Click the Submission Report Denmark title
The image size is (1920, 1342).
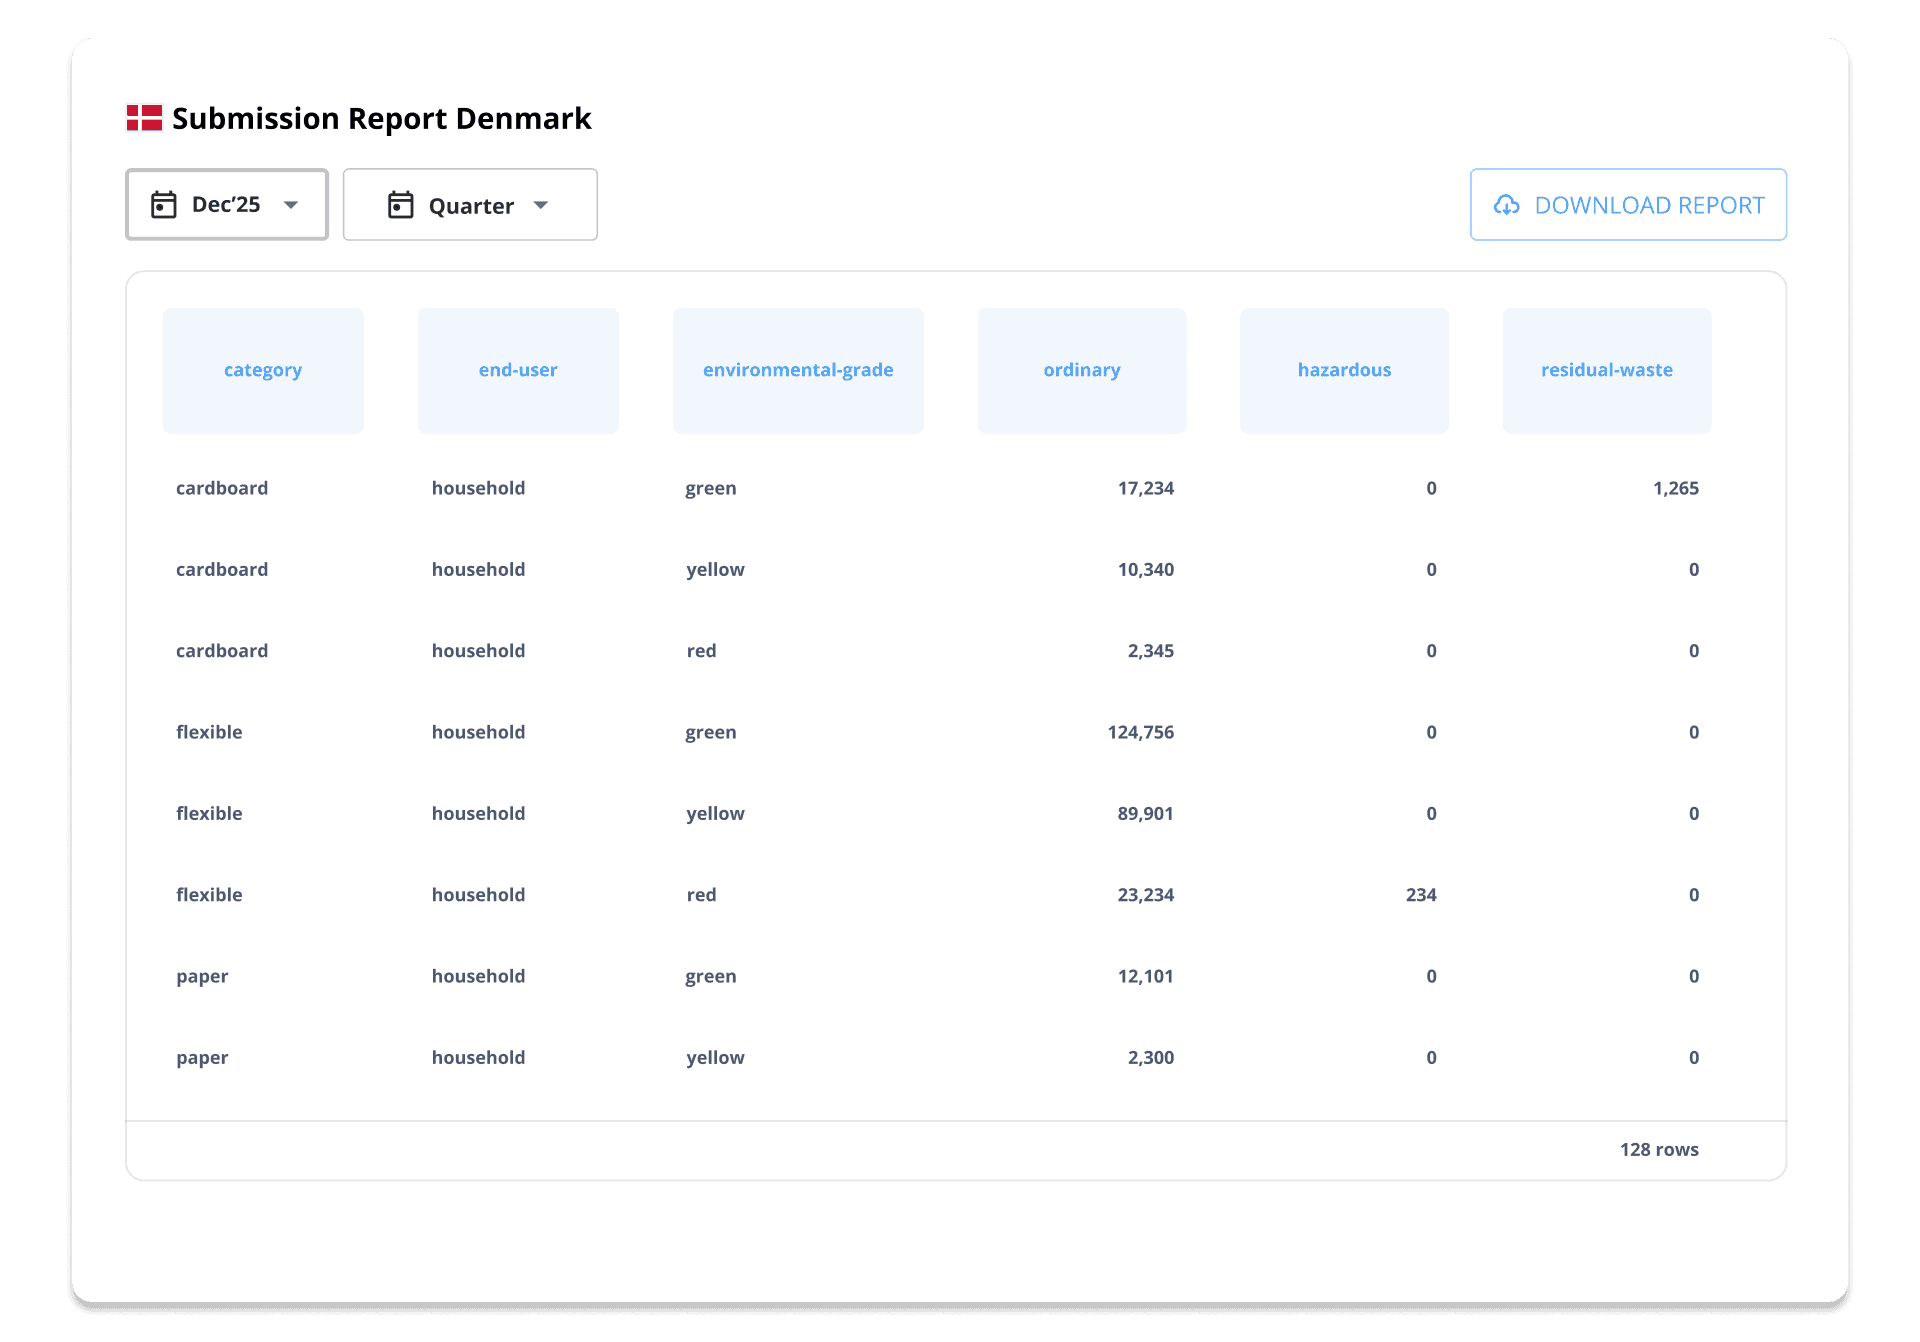tap(381, 119)
